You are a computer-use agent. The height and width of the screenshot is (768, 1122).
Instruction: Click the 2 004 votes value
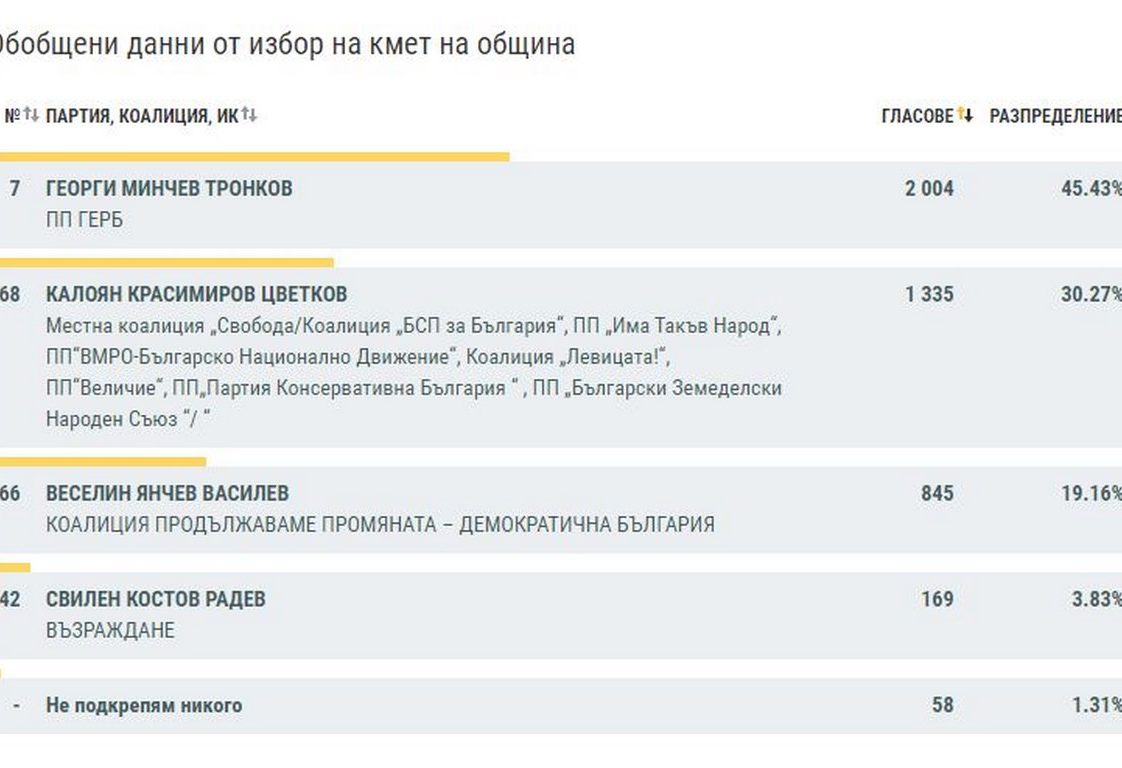929,188
